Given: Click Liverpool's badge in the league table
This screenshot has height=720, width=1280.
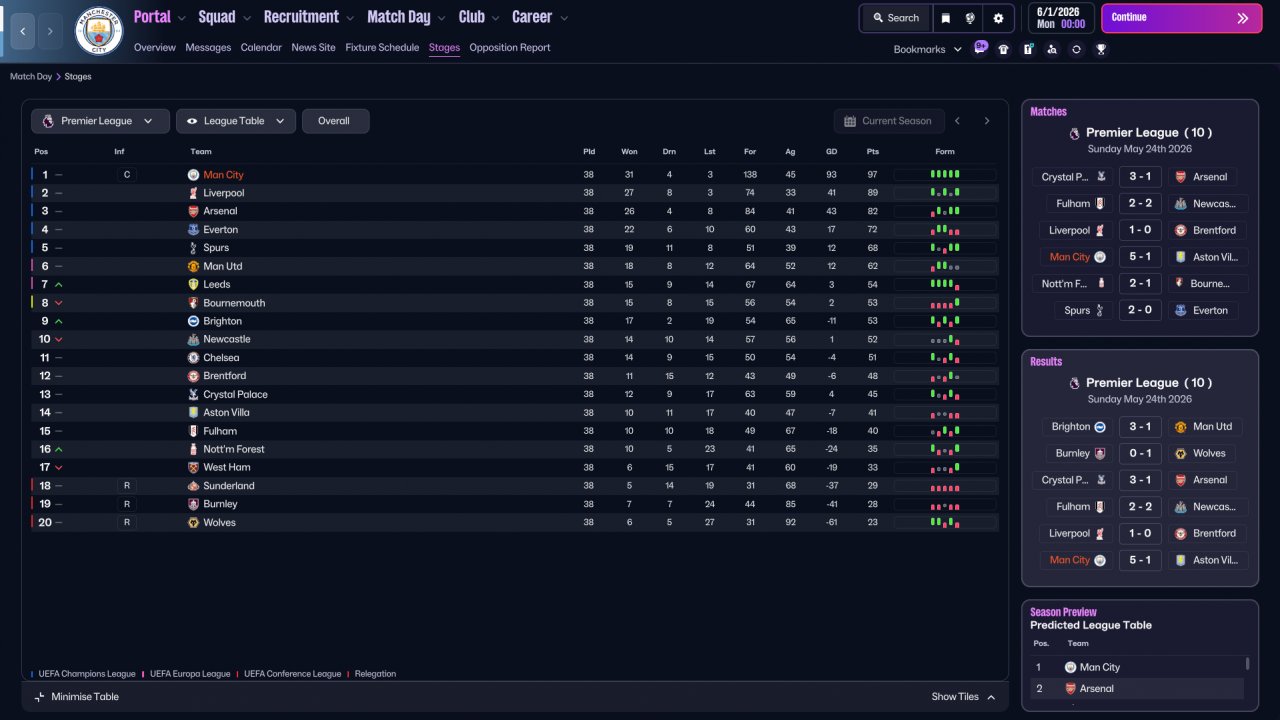Looking at the screenshot, I should [x=194, y=193].
